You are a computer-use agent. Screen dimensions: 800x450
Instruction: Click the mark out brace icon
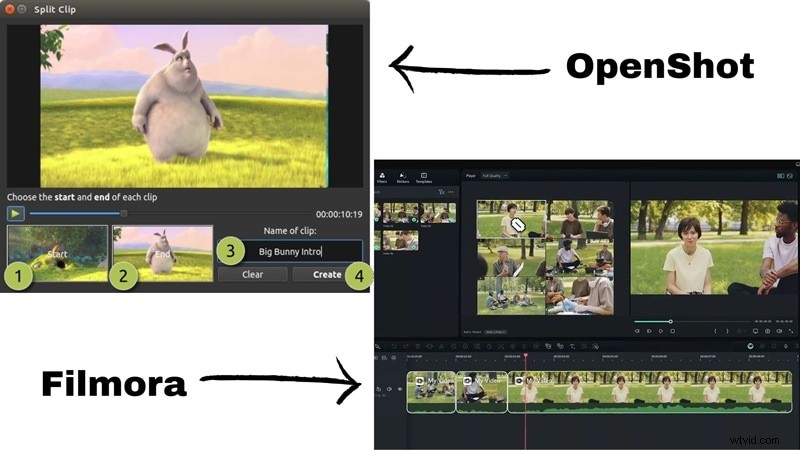click(728, 331)
